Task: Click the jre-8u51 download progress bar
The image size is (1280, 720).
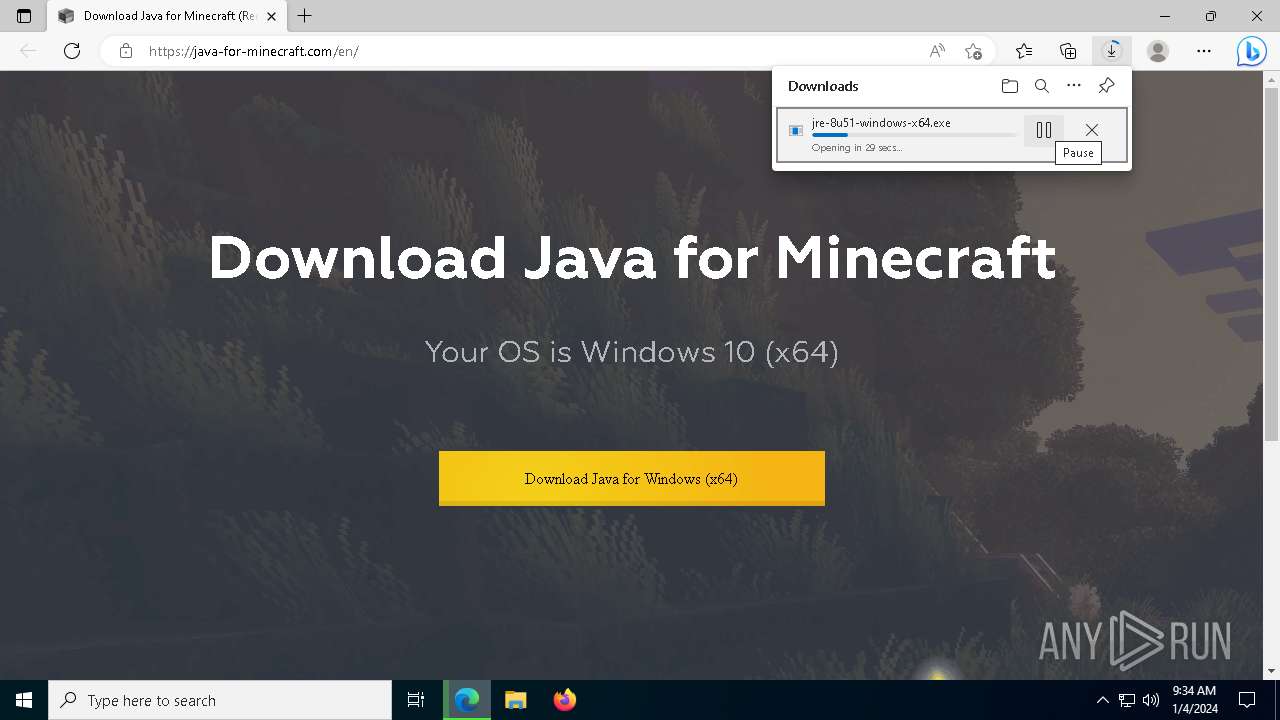Action: tap(914, 135)
